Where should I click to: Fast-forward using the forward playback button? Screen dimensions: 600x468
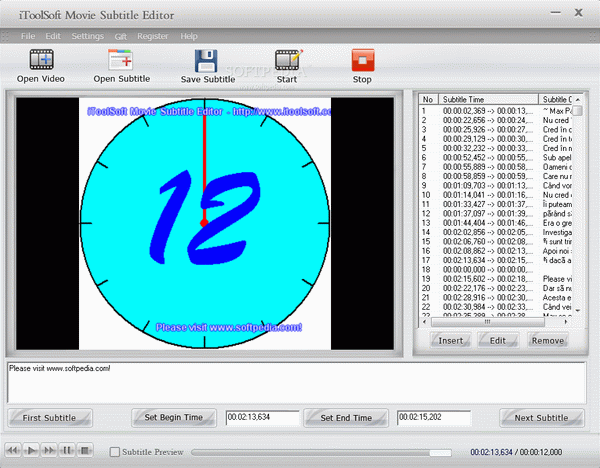coord(49,450)
